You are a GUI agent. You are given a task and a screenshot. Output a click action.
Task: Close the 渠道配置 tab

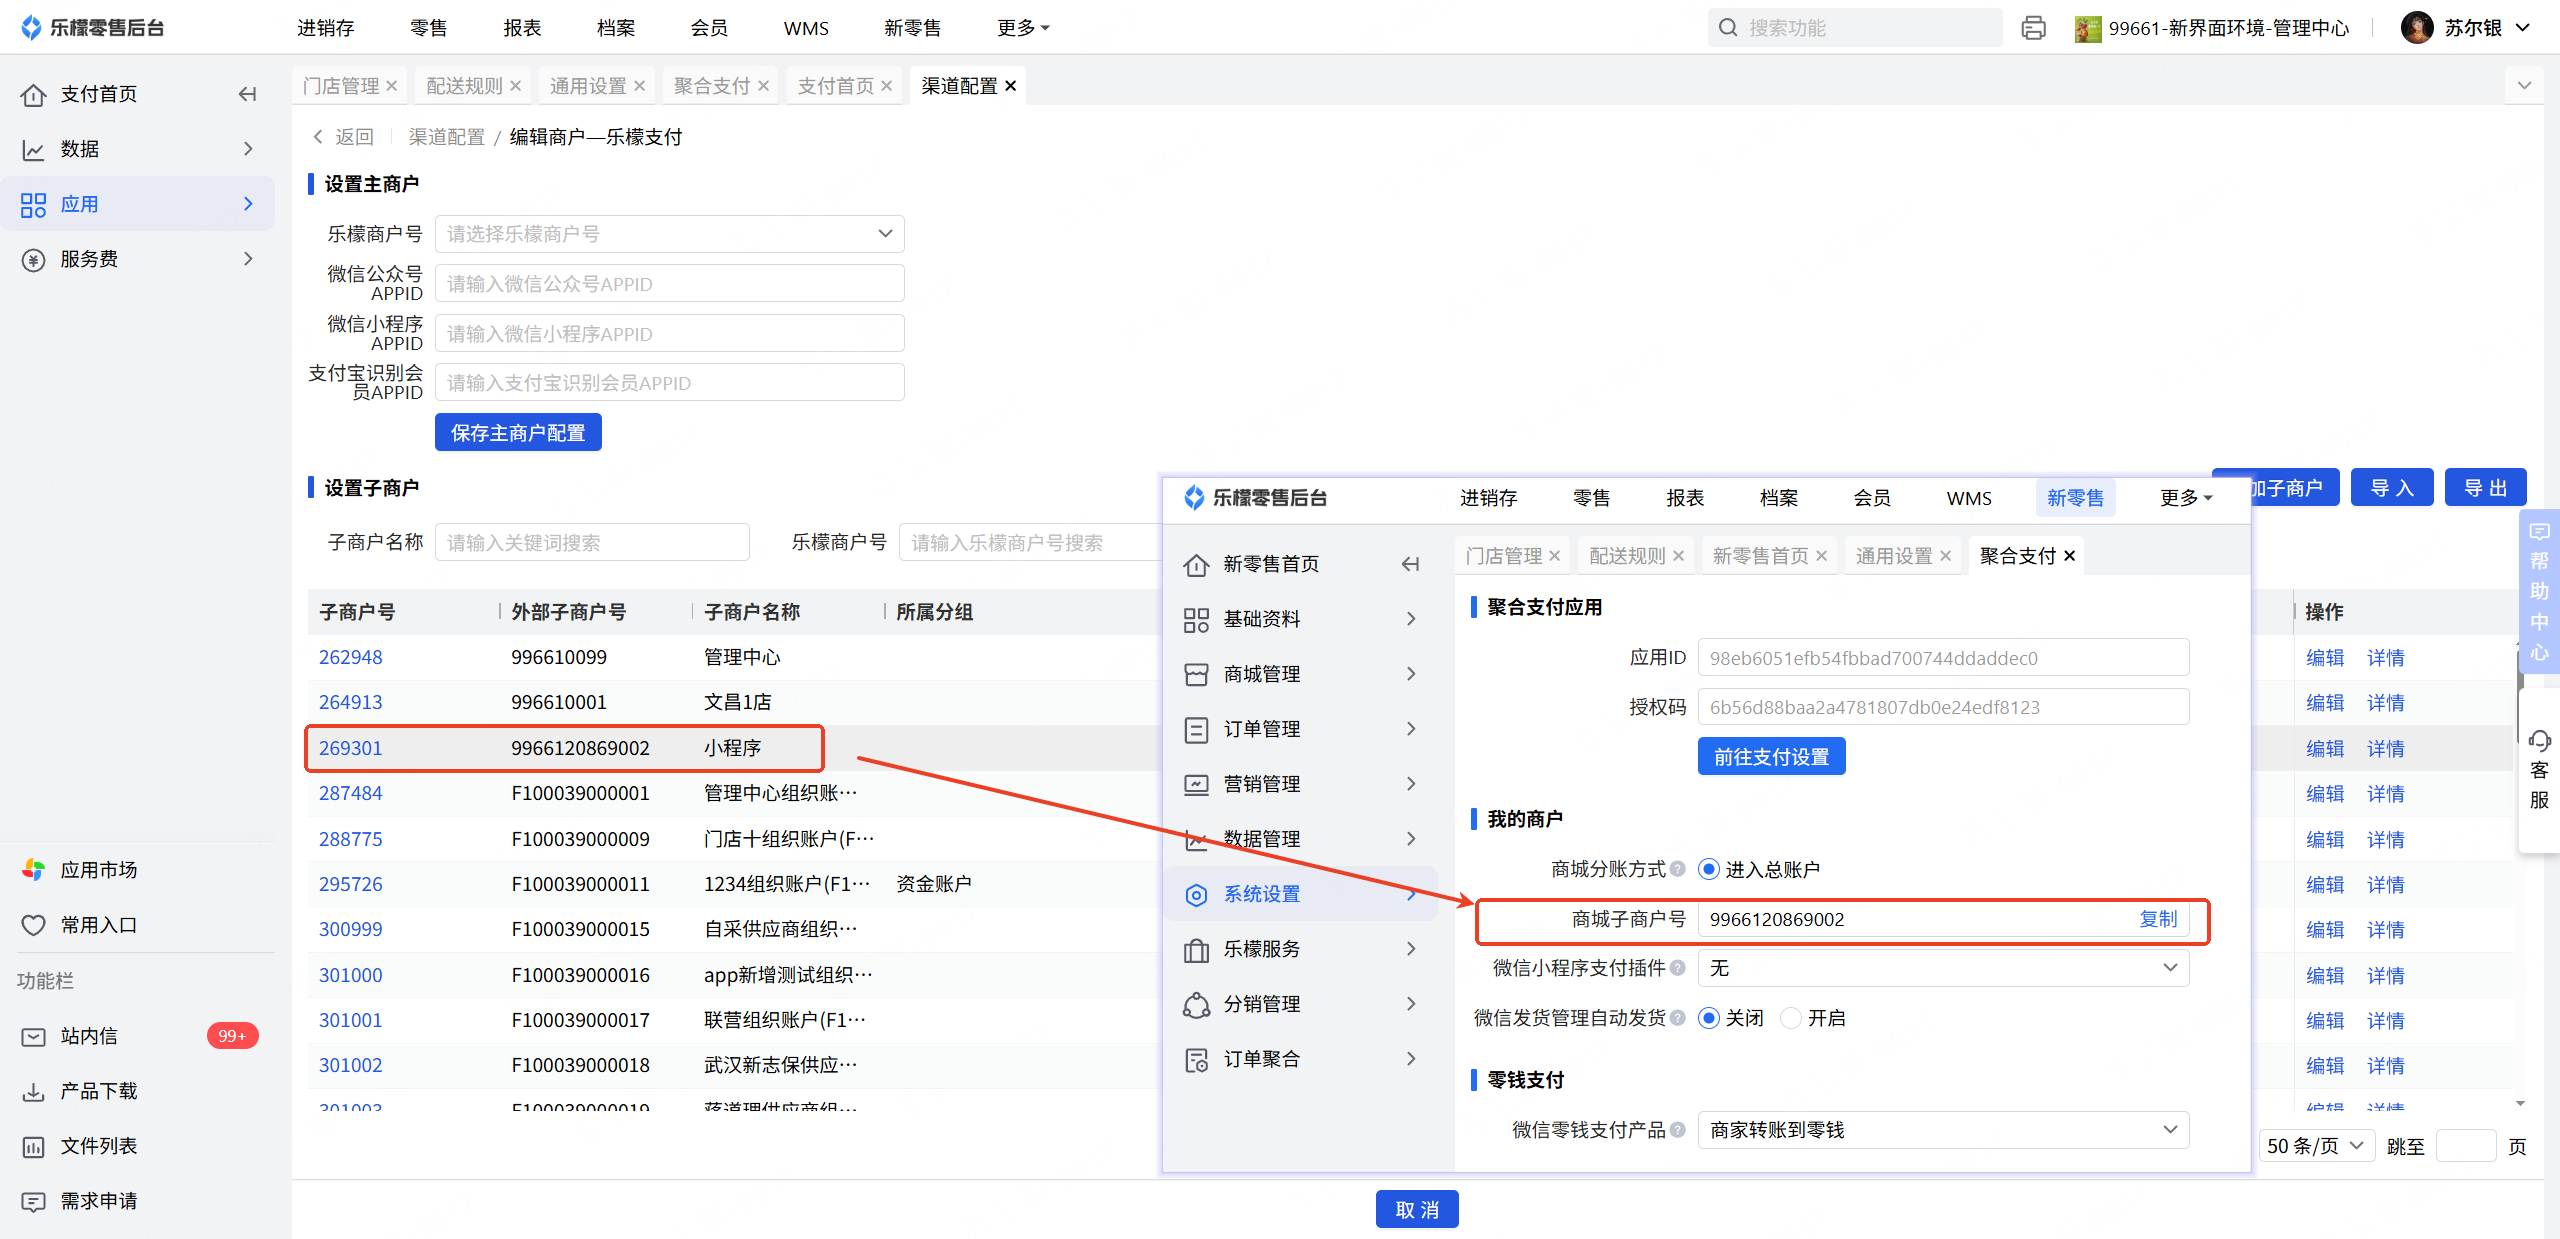click(1011, 86)
